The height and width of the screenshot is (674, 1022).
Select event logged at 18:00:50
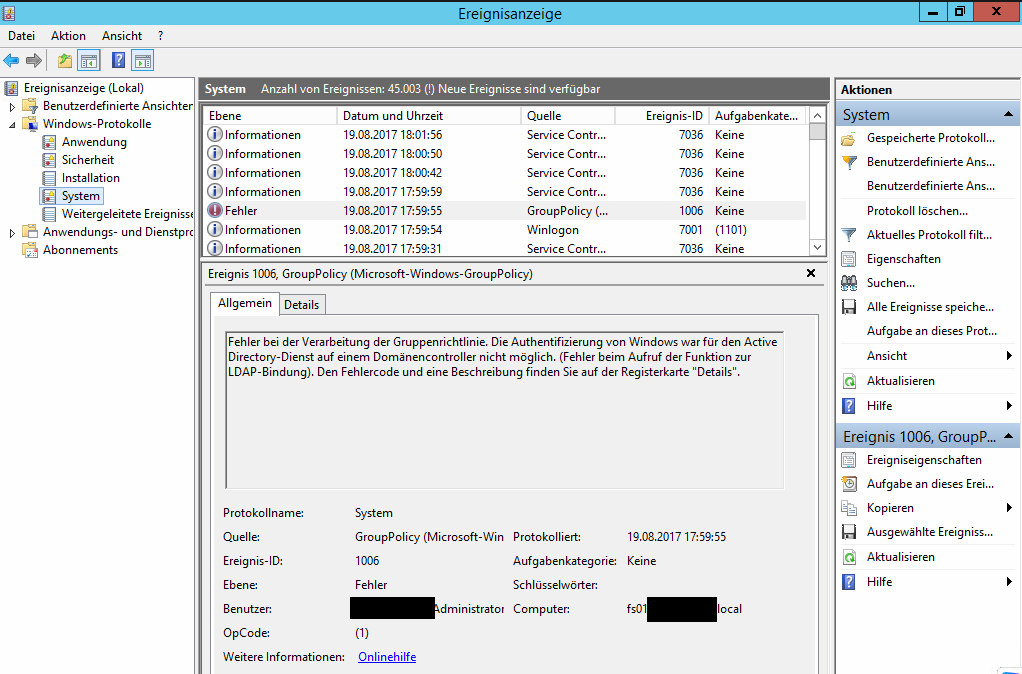coord(505,154)
